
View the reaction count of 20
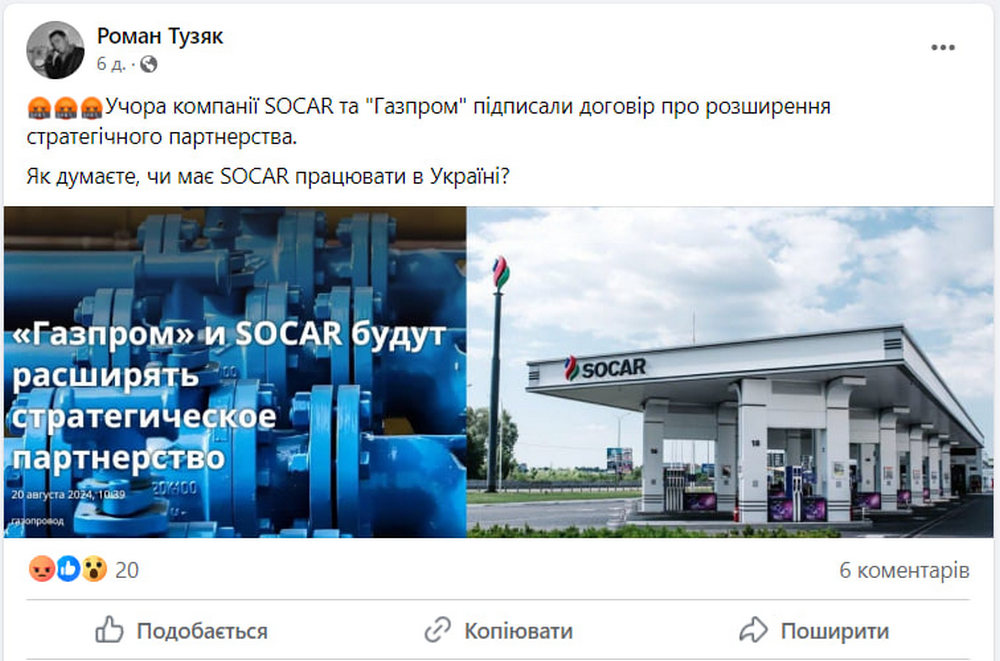point(127,570)
